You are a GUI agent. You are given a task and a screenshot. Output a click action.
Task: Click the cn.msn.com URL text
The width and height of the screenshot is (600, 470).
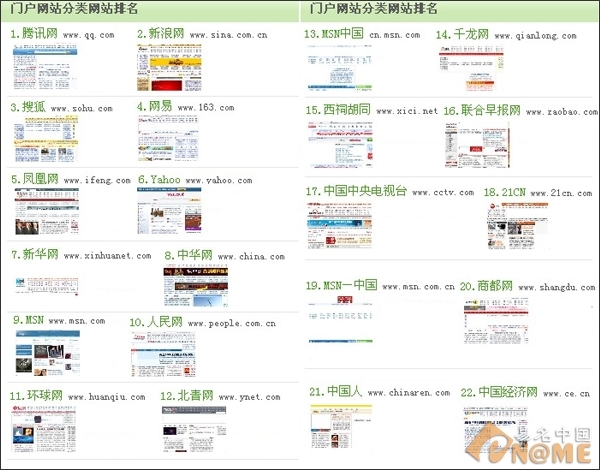point(395,35)
